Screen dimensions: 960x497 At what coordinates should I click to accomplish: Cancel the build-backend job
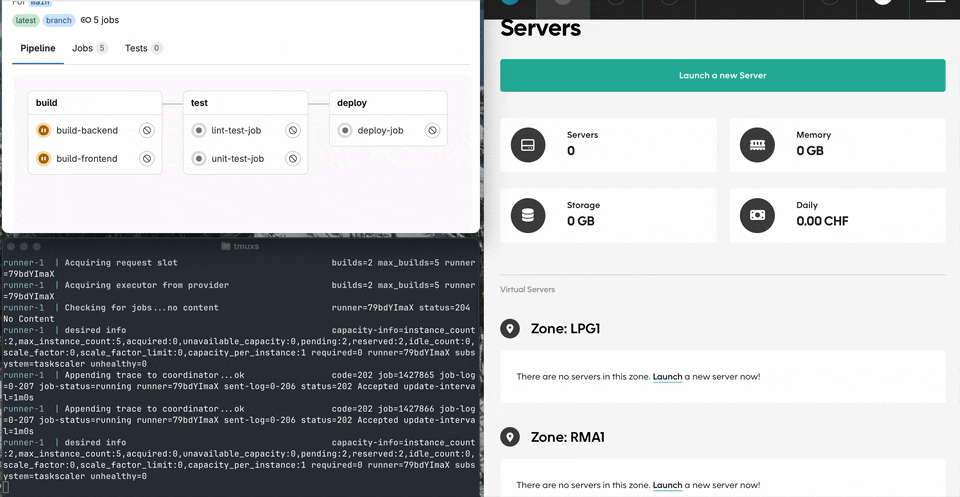[146, 130]
